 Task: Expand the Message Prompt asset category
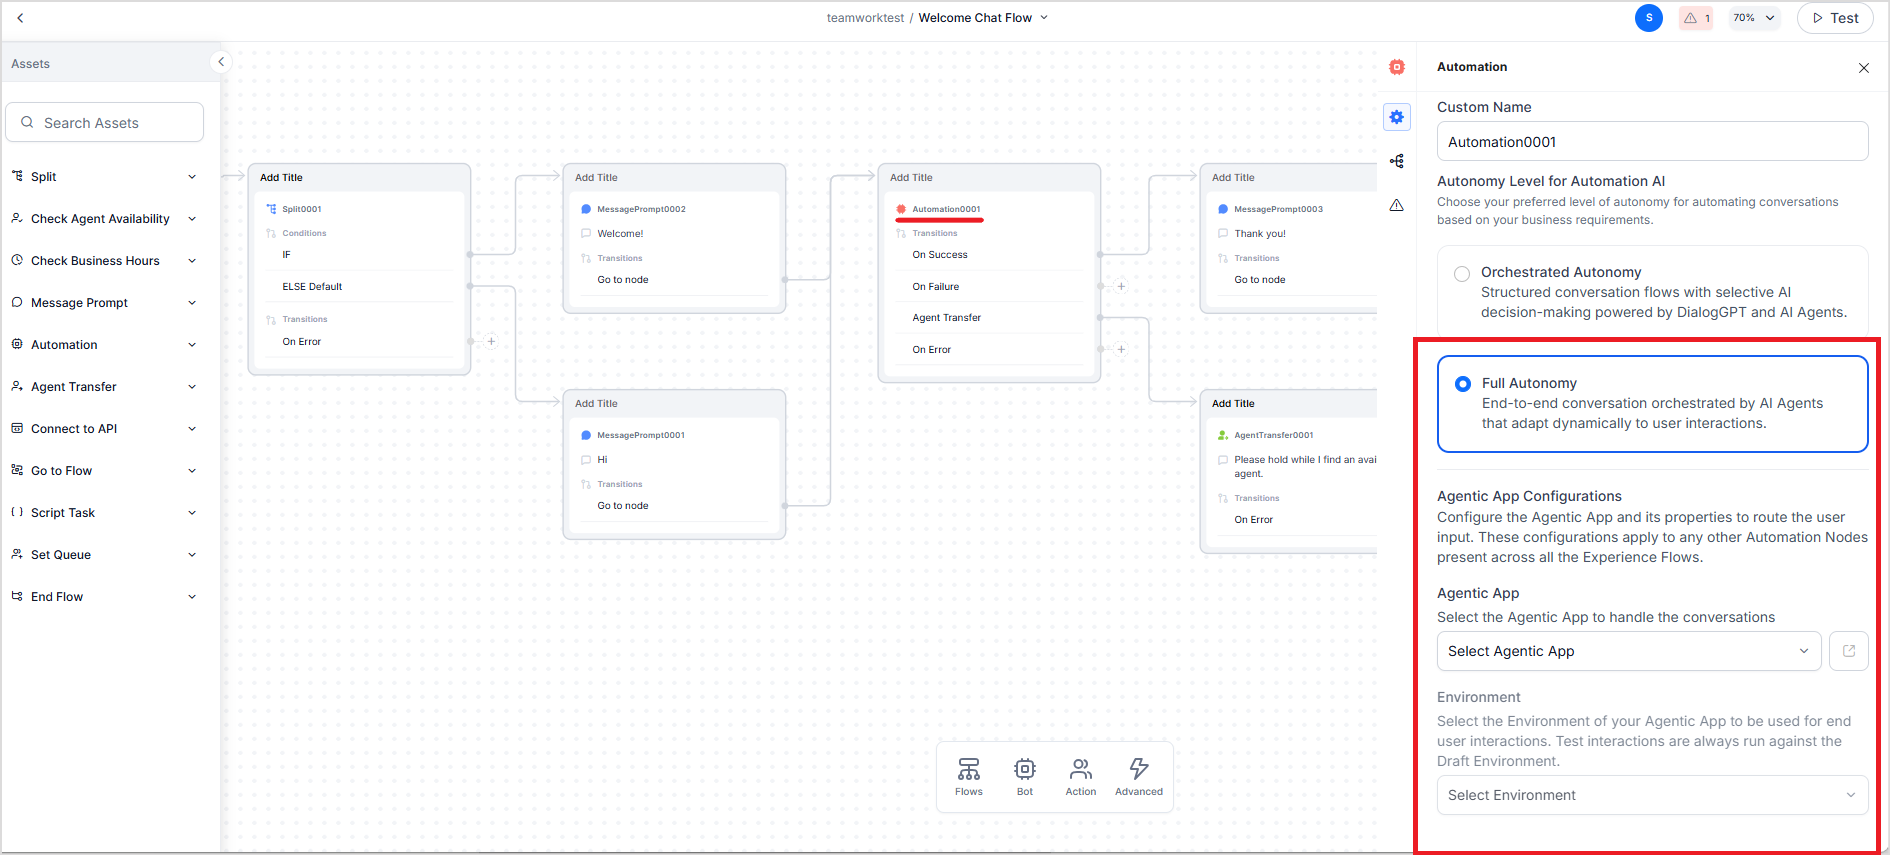pyautogui.click(x=104, y=303)
